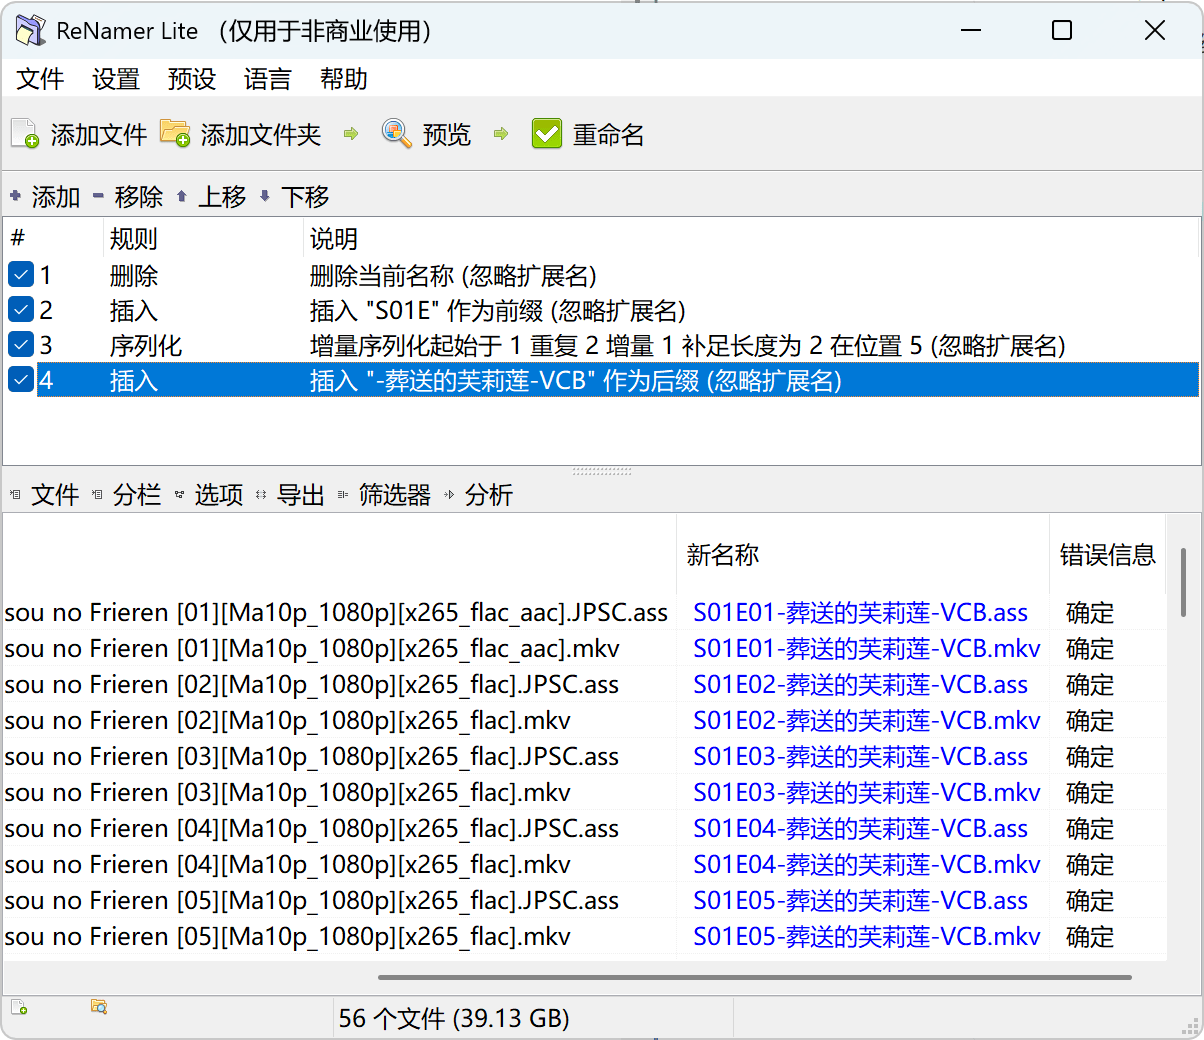Click the new name link S01E01-葬送的芙莉莲-VCB.ass
This screenshot has width=1204, height=1040.
[x=860, y=612]
